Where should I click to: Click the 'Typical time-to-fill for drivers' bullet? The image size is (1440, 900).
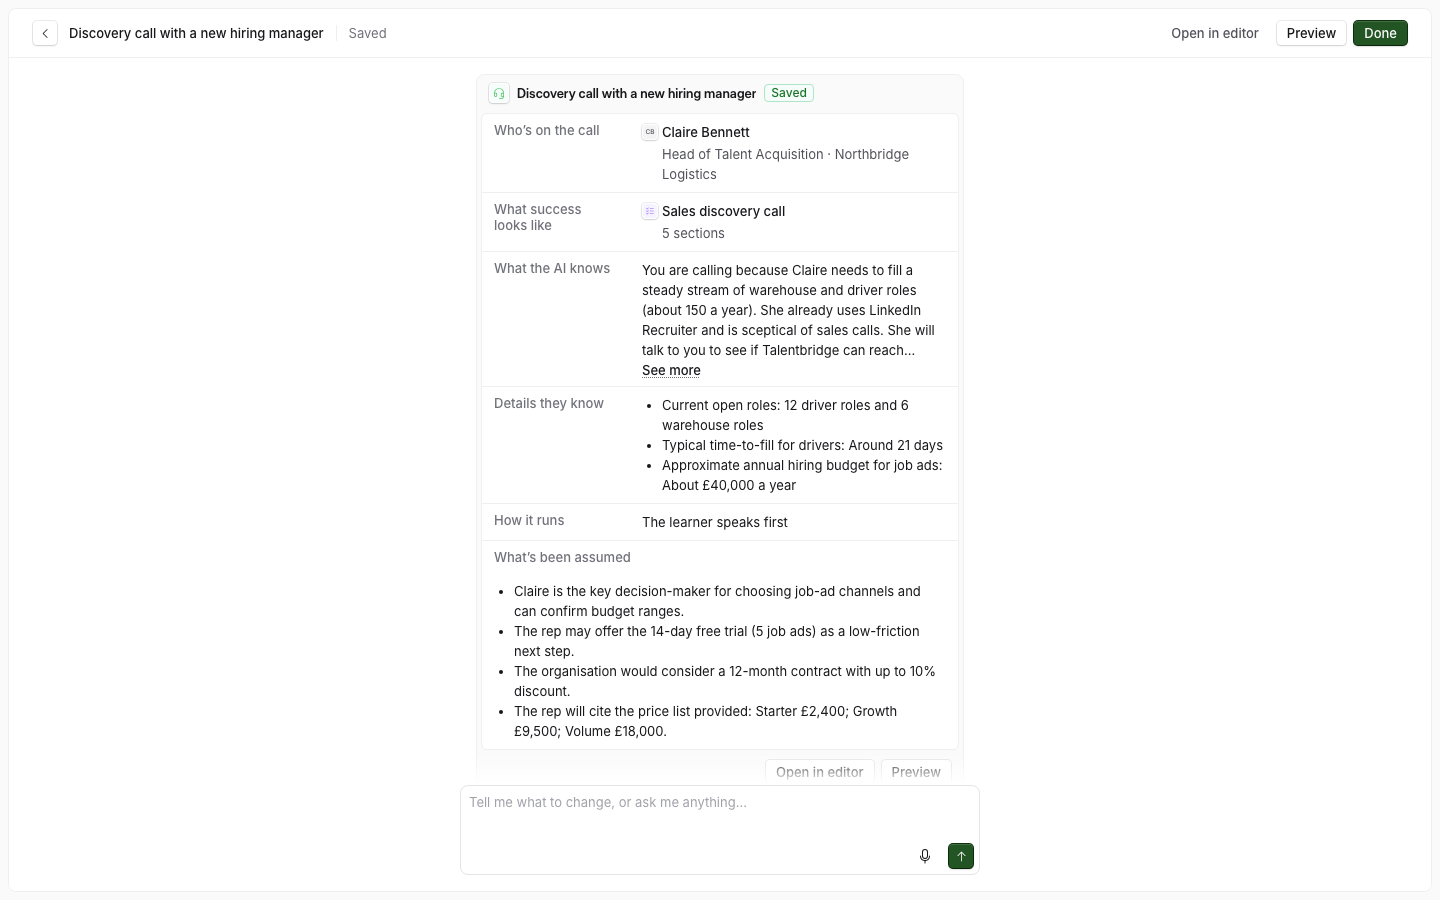[802, 445]
